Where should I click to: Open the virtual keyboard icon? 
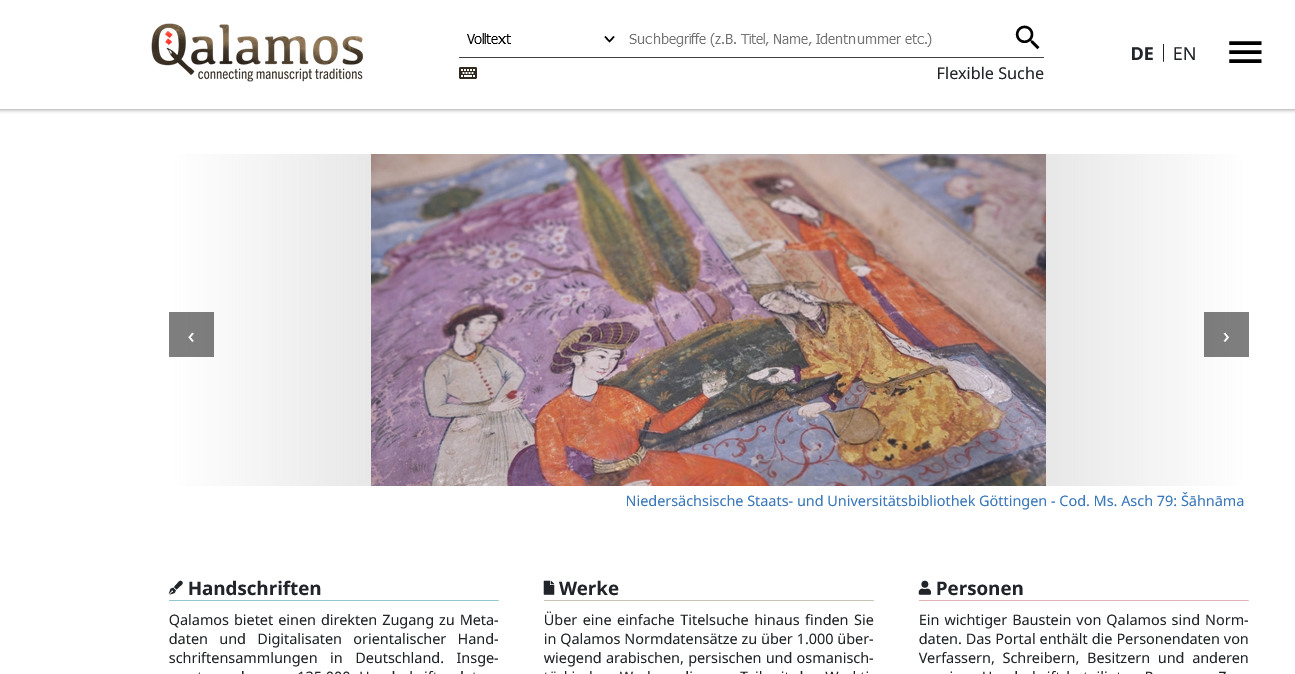468,73
